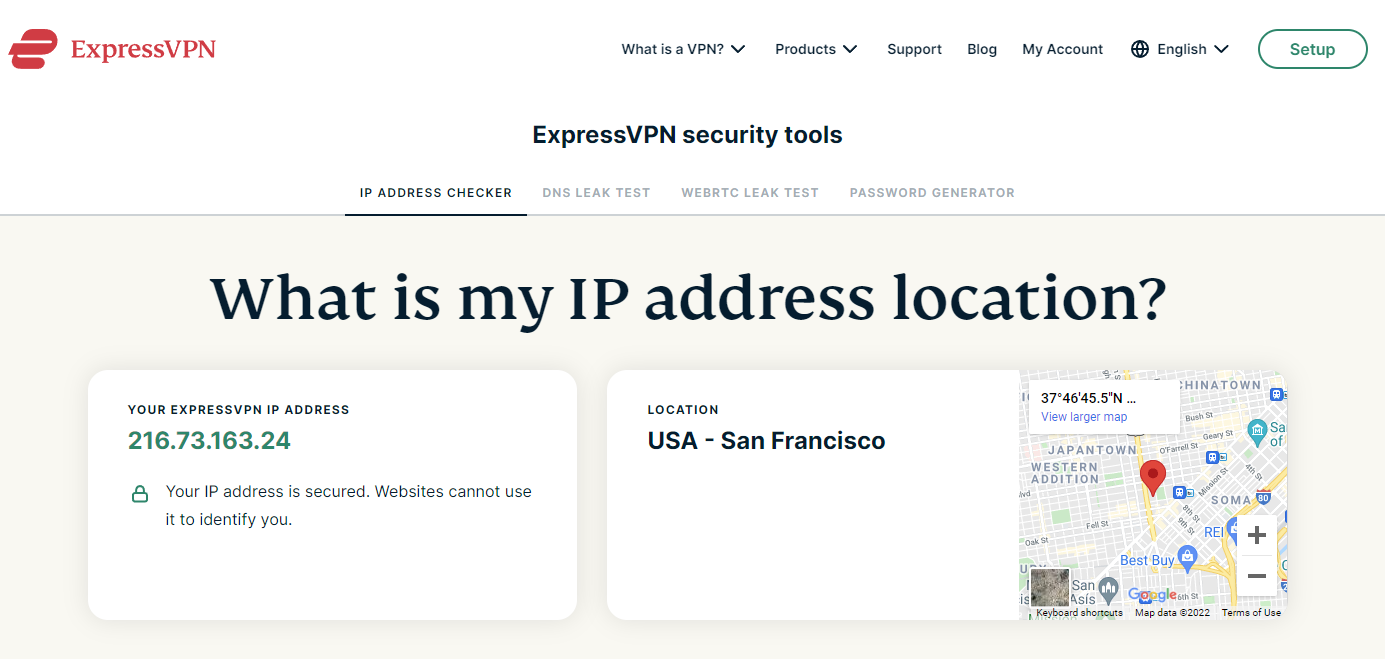Screen dimensions: 1385x659
Task: Click the IP address 216.73.163.24
Action: tap(209, 441)
